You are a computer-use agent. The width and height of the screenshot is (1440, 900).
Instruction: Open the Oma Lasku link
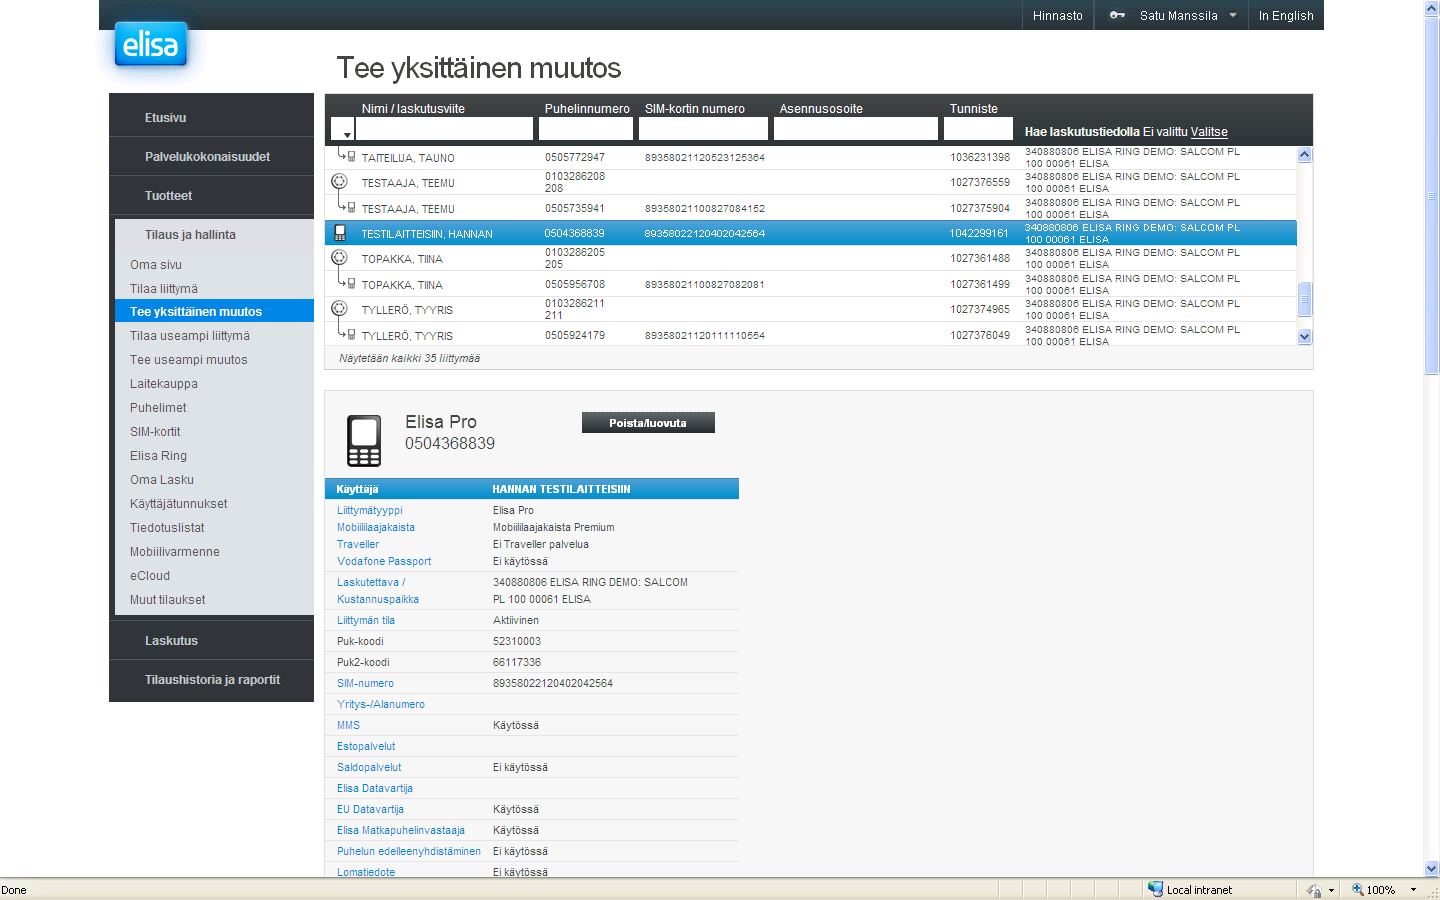[162, 479]
